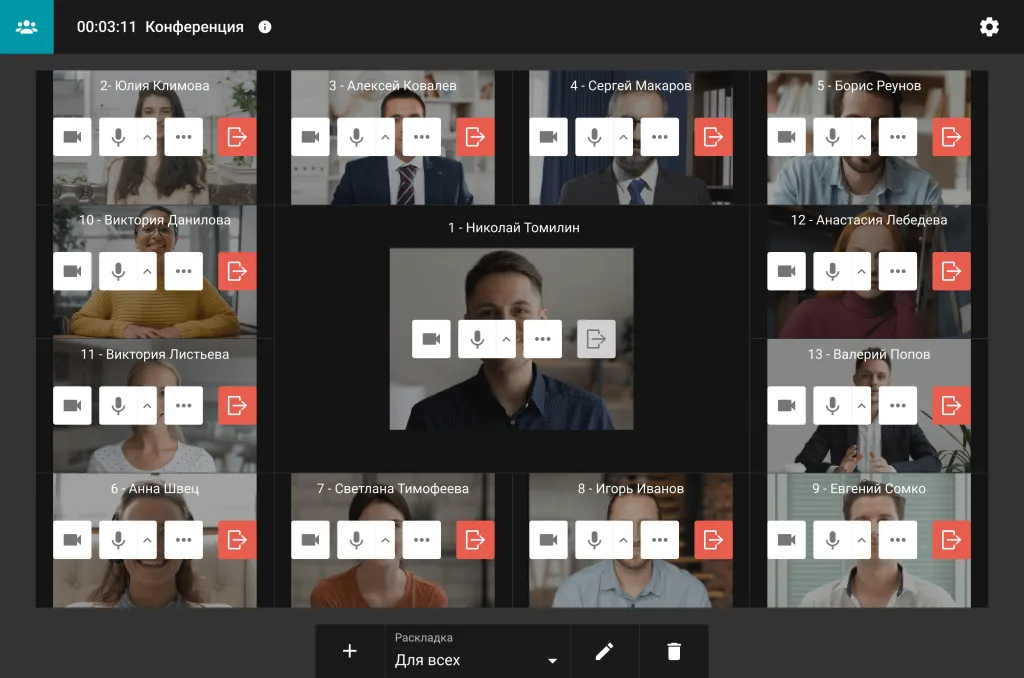The image size is (1024, 678).
Task: Kick Анастасия Лебедева from the call
Action: 951,271
